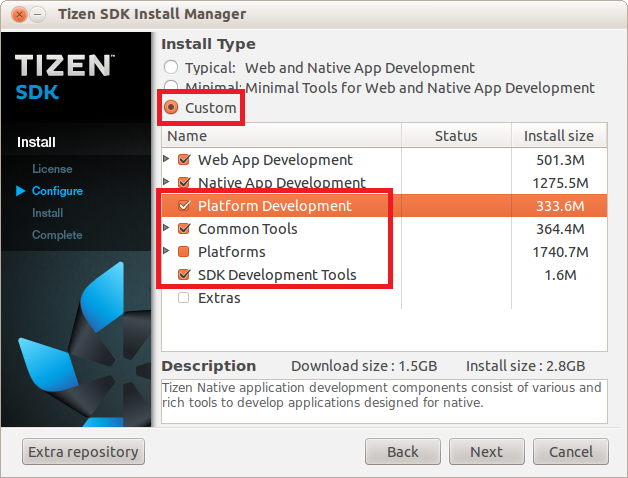
Task: Expand the Common Tools tree node
Action: coord(167,228)
